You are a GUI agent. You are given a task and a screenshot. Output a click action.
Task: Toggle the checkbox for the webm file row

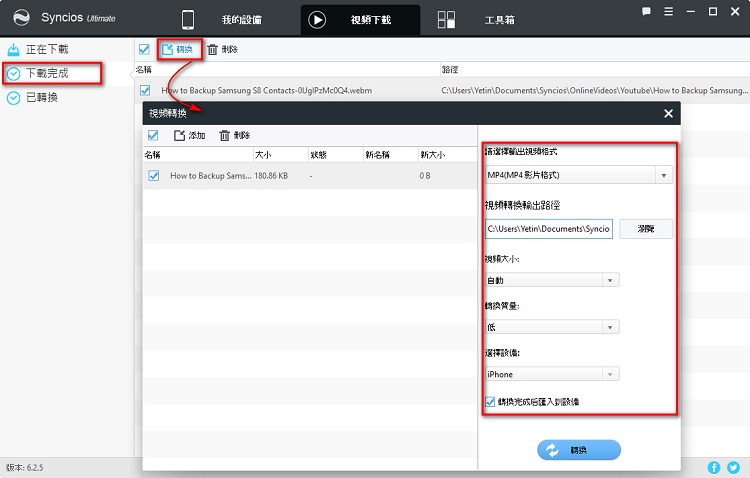(145, 90)
